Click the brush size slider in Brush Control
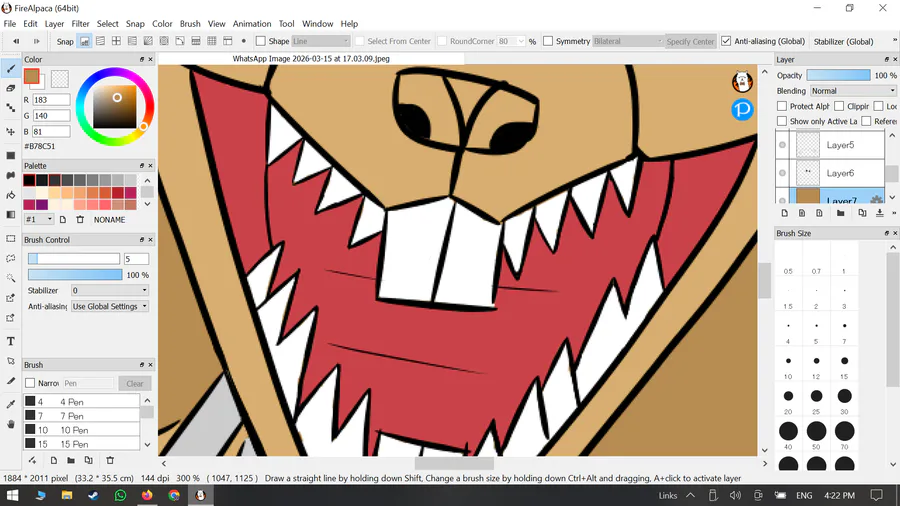The width and height of the screenshot is (900, 506). pos(74,259)
